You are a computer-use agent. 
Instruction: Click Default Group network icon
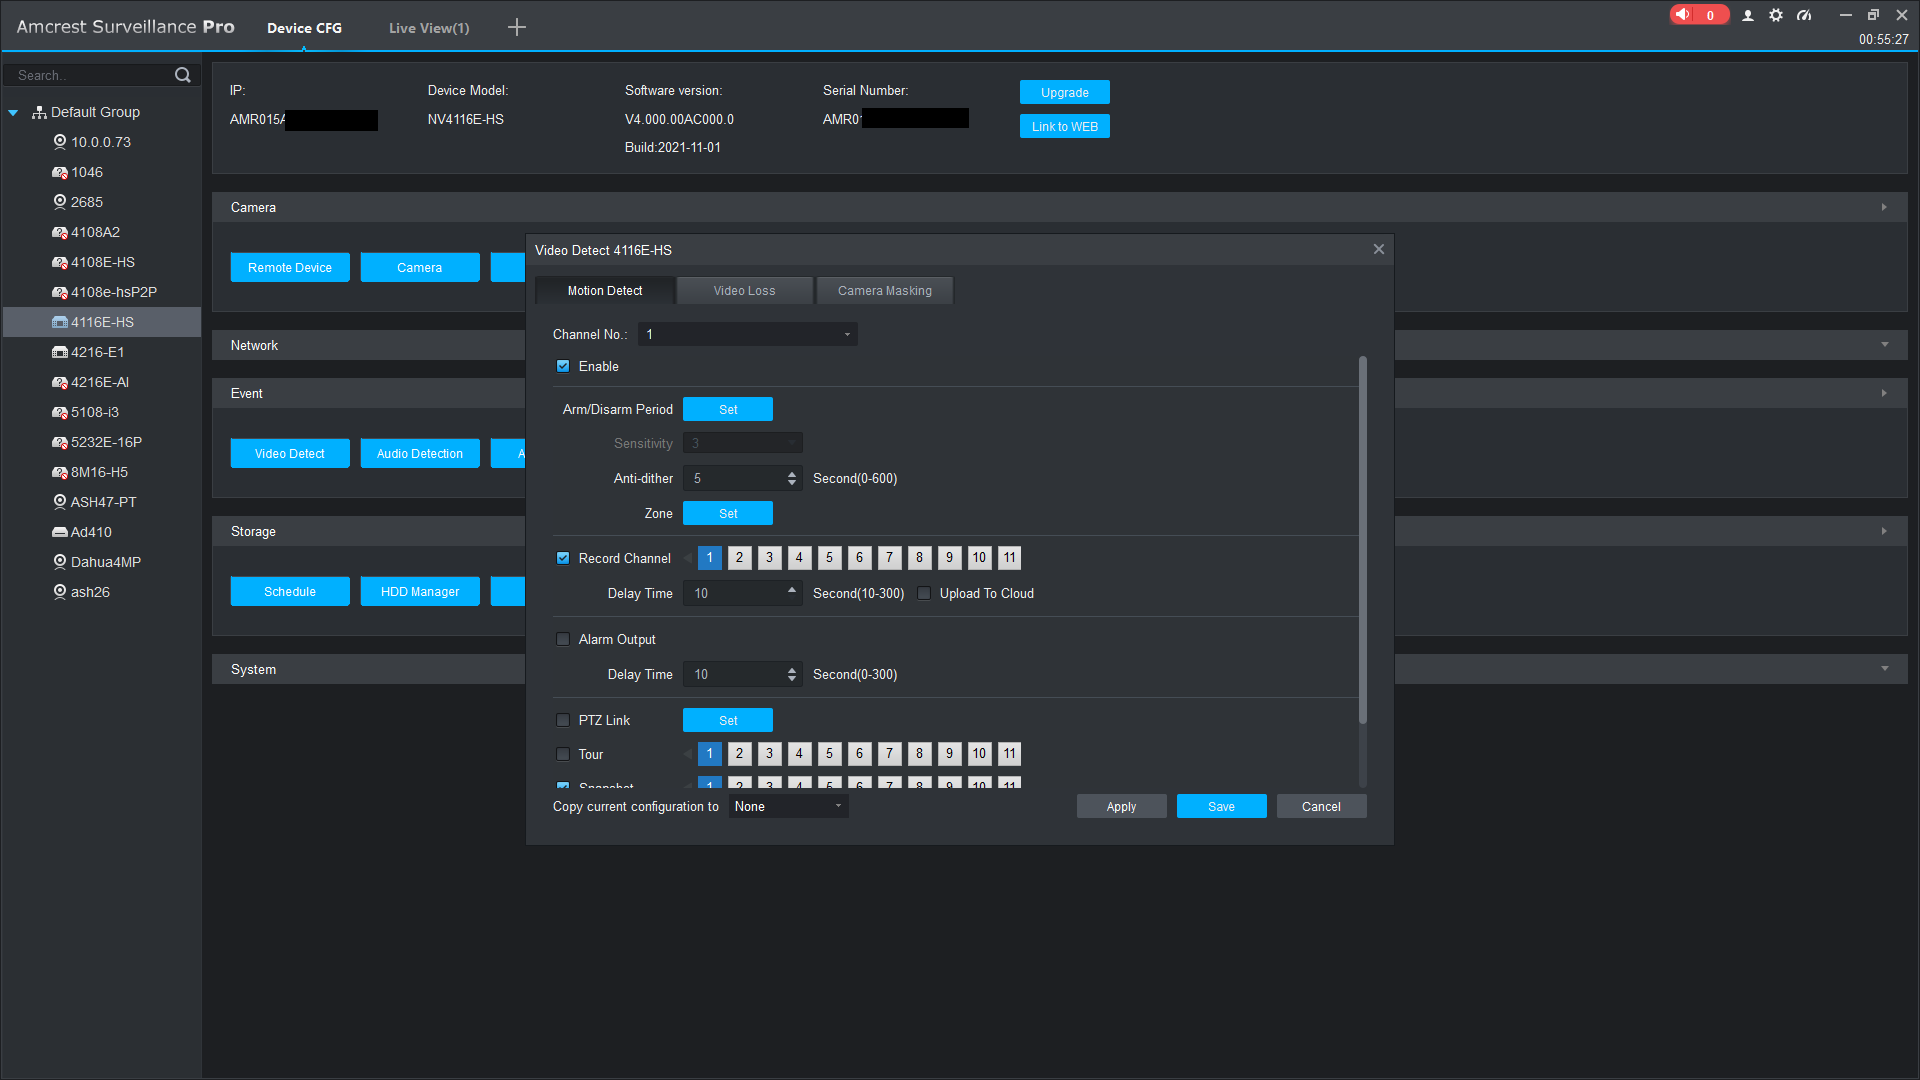[39, 112]
